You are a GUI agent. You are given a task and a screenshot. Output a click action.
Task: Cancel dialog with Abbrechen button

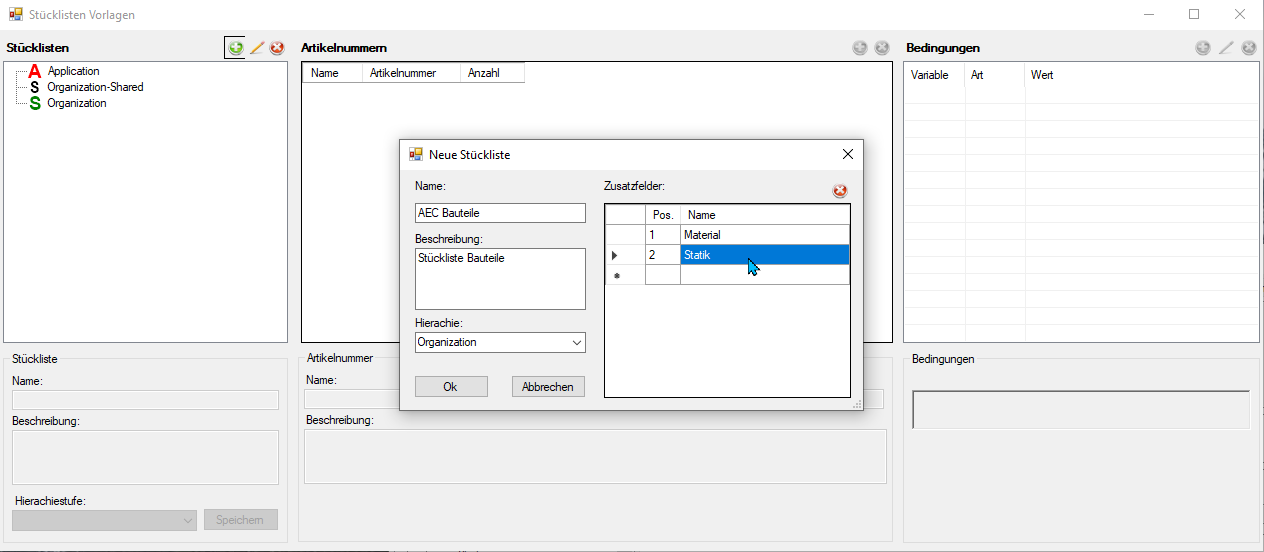click(548, 387)
